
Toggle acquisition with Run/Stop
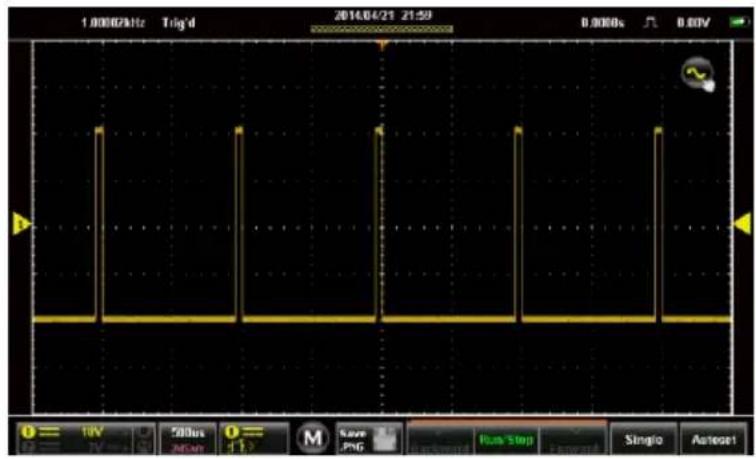pos(506,440)
